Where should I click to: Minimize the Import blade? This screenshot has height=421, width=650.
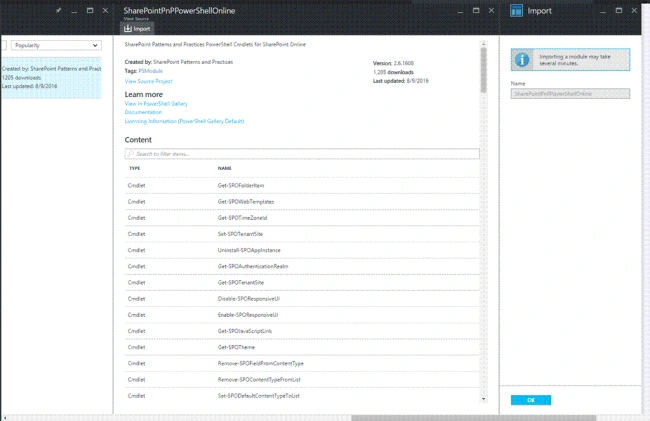[603, 12]
